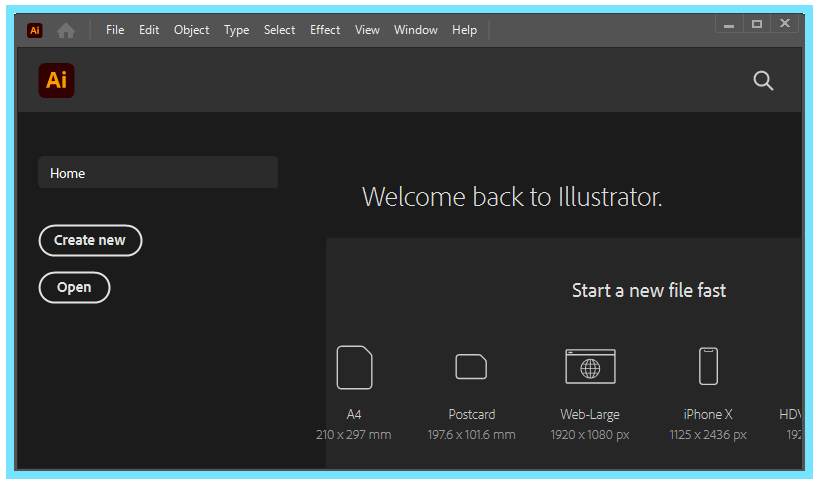Select the Home sidebar tab

[x=158, y=172]
